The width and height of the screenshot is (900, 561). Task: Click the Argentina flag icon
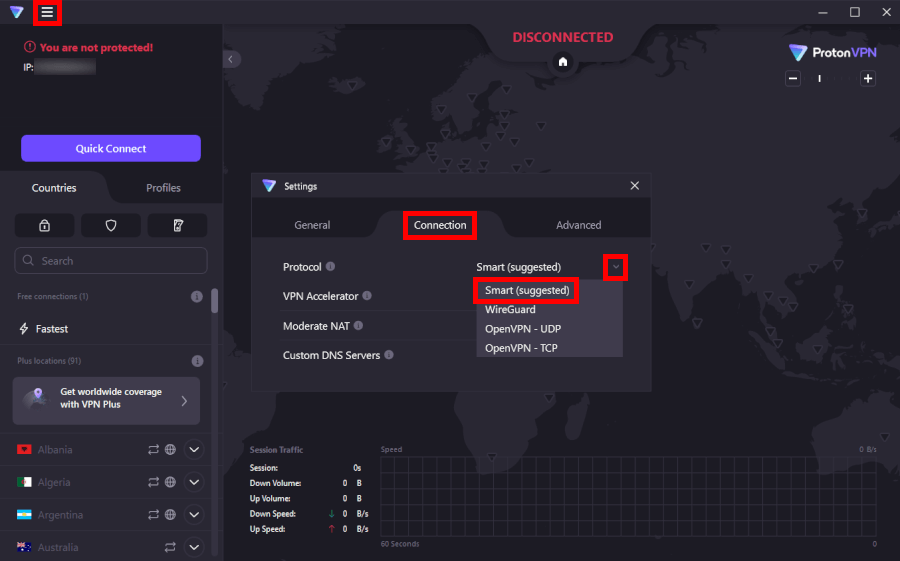pyautogui.click(x=24, y=515)
